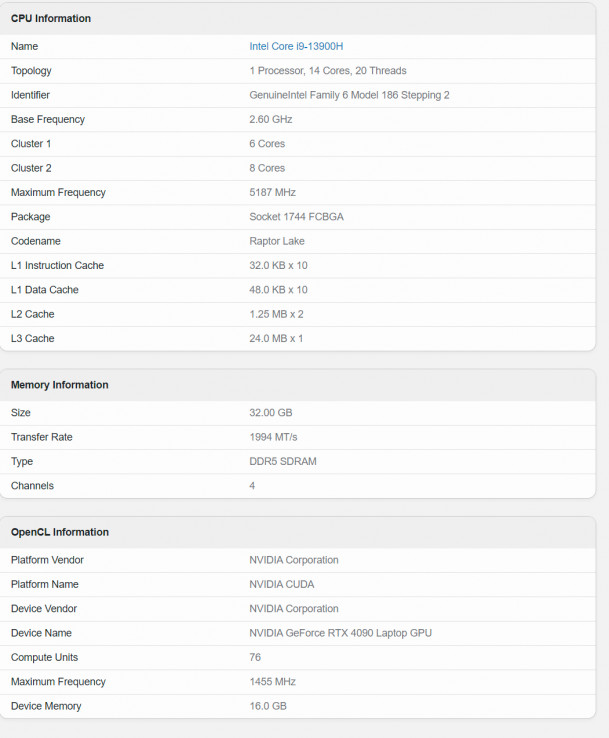Click the Base Frequency 2.60 GHz value
Image resolution: width=609 pixels, height=738 pixels.
tap(271, 119)
